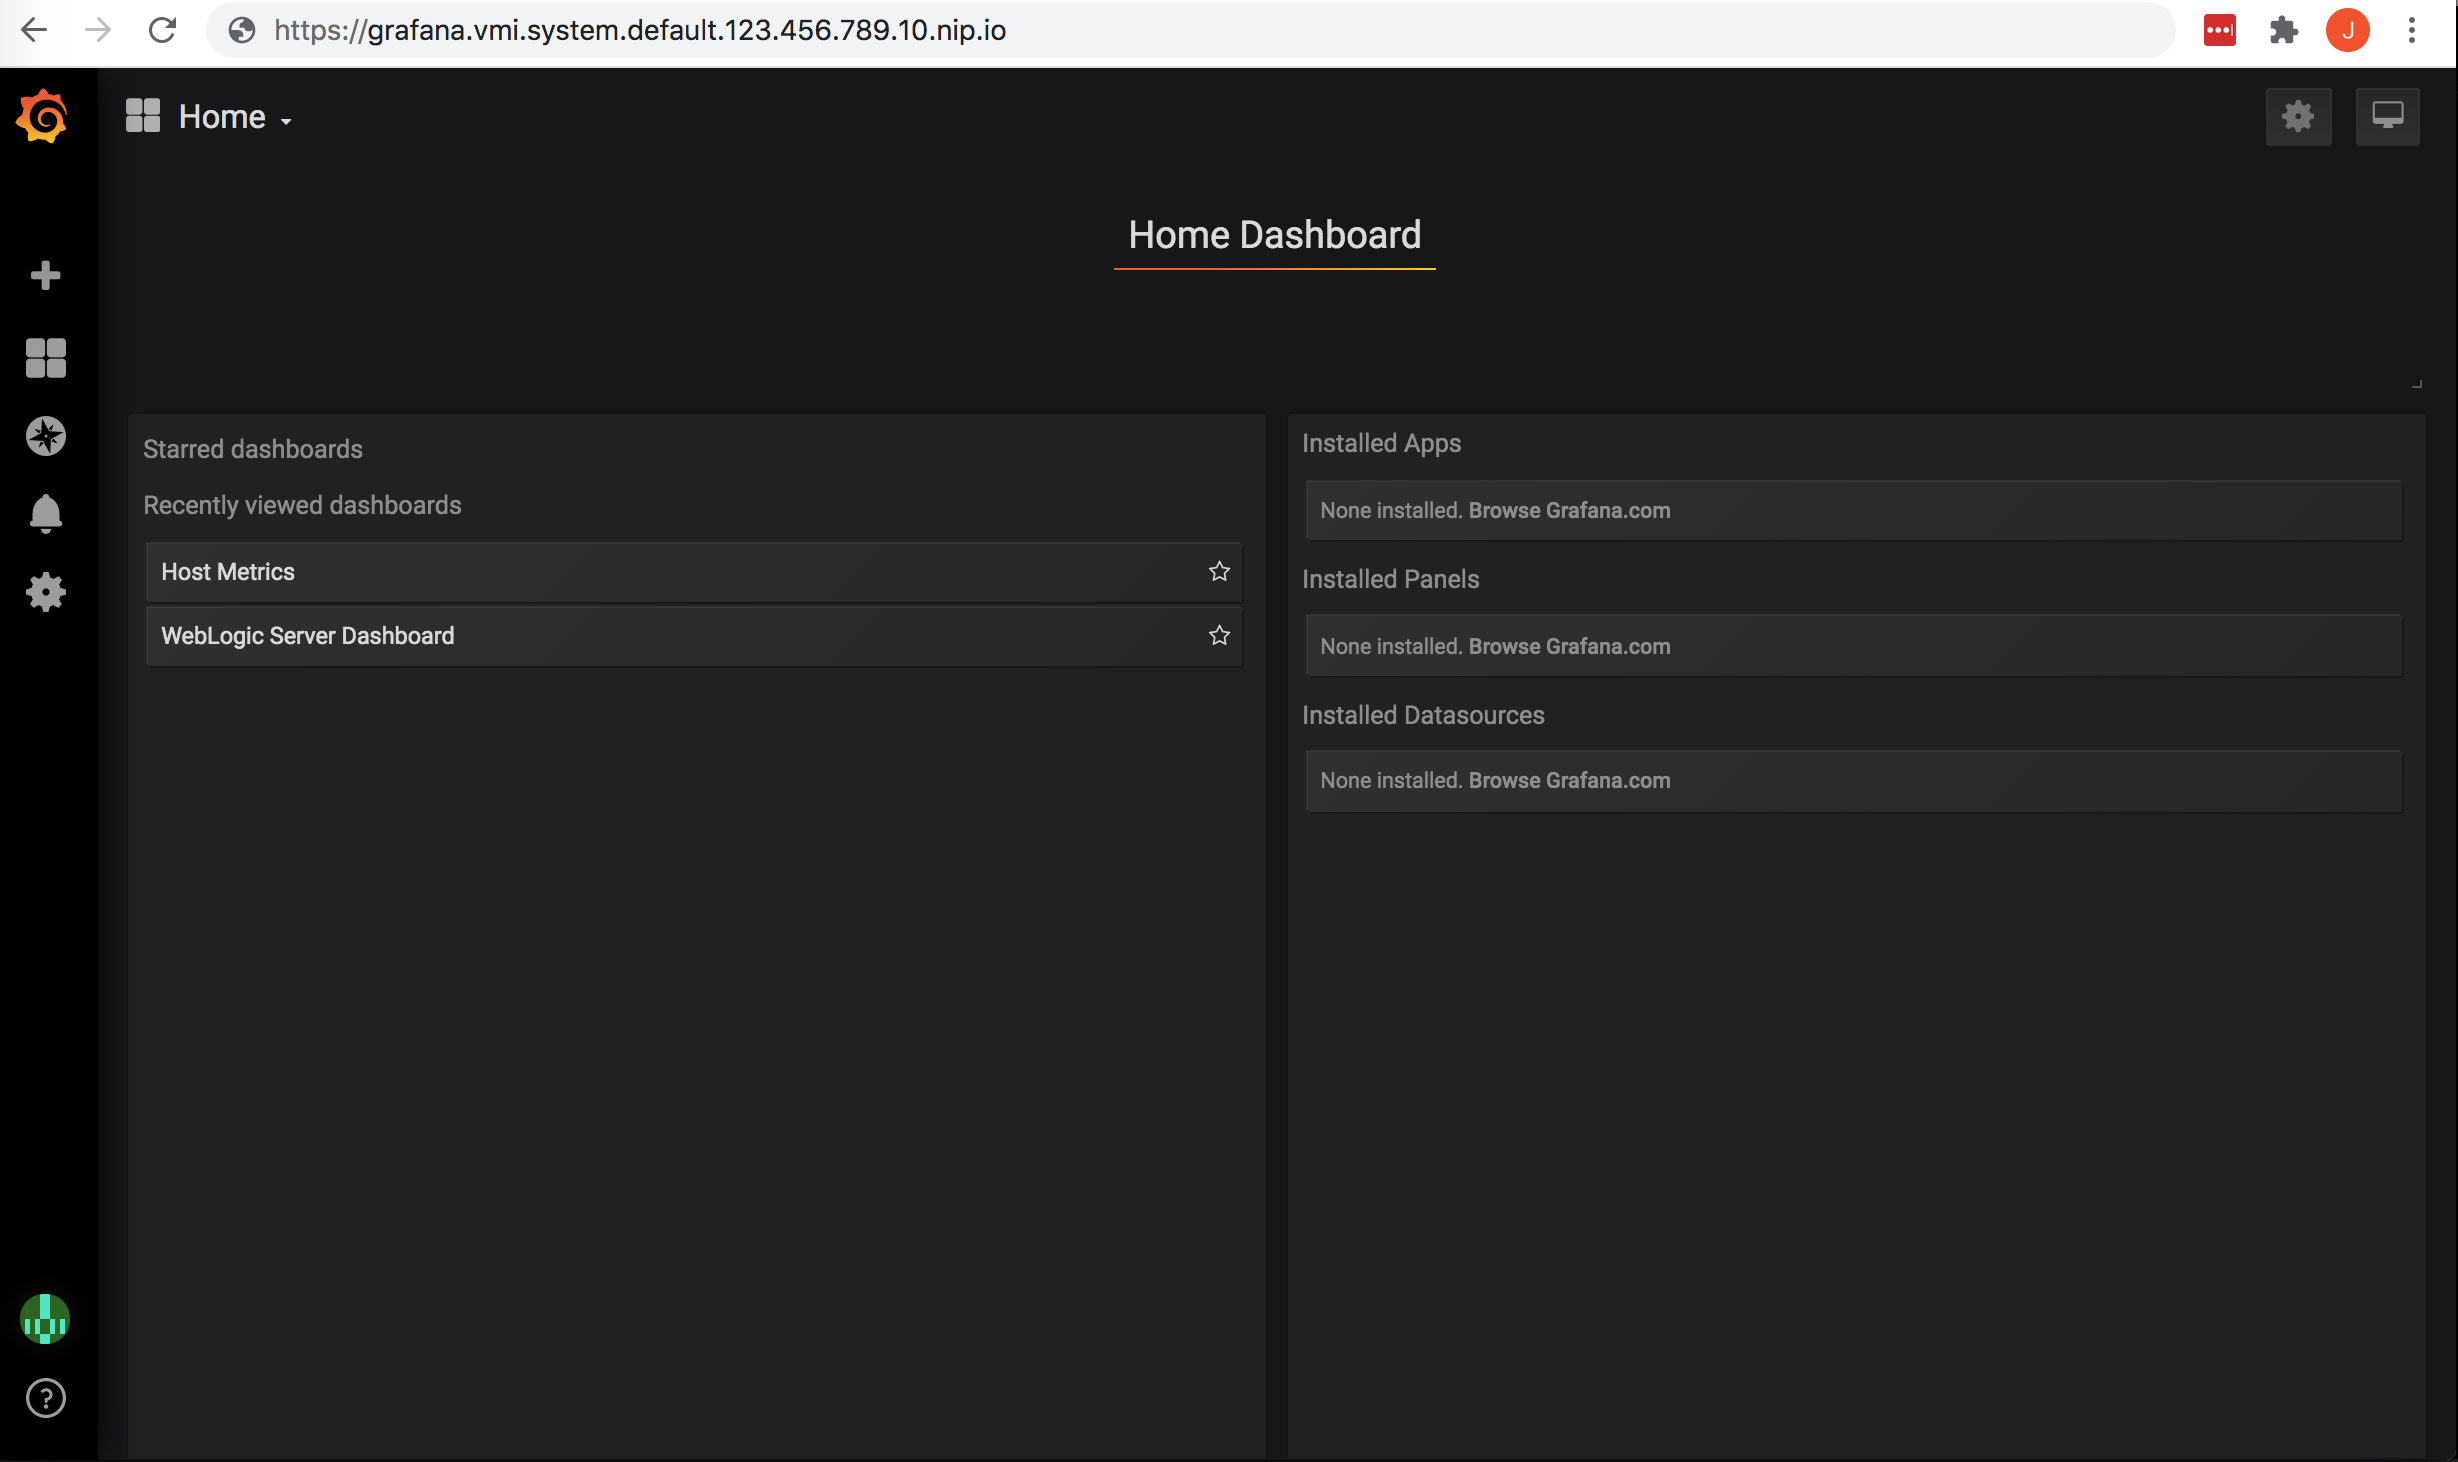Open the Host Metrics dashboard
The height and width of the screenshot is (1462, 2458).
tap(228, 571)
